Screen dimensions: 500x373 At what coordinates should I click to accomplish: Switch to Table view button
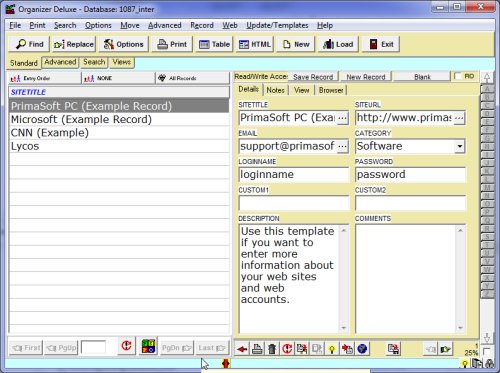pos(214,44)
